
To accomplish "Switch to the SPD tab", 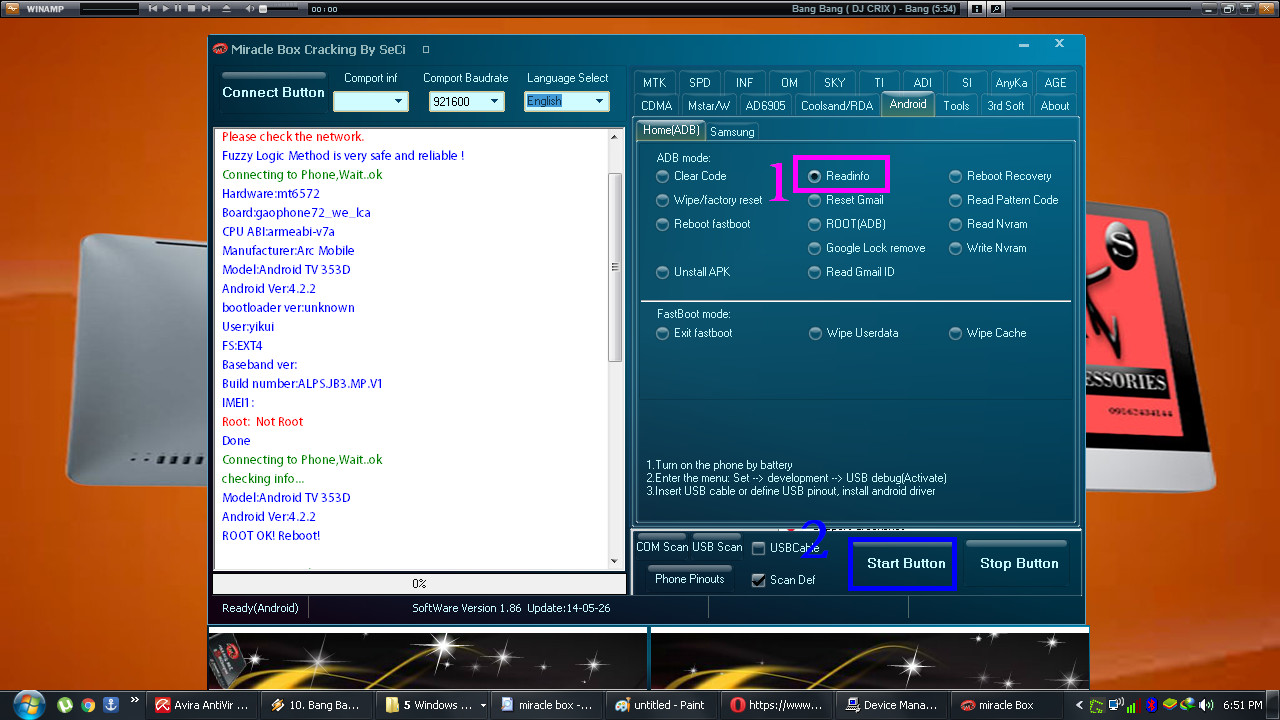I will click(700, 83).
